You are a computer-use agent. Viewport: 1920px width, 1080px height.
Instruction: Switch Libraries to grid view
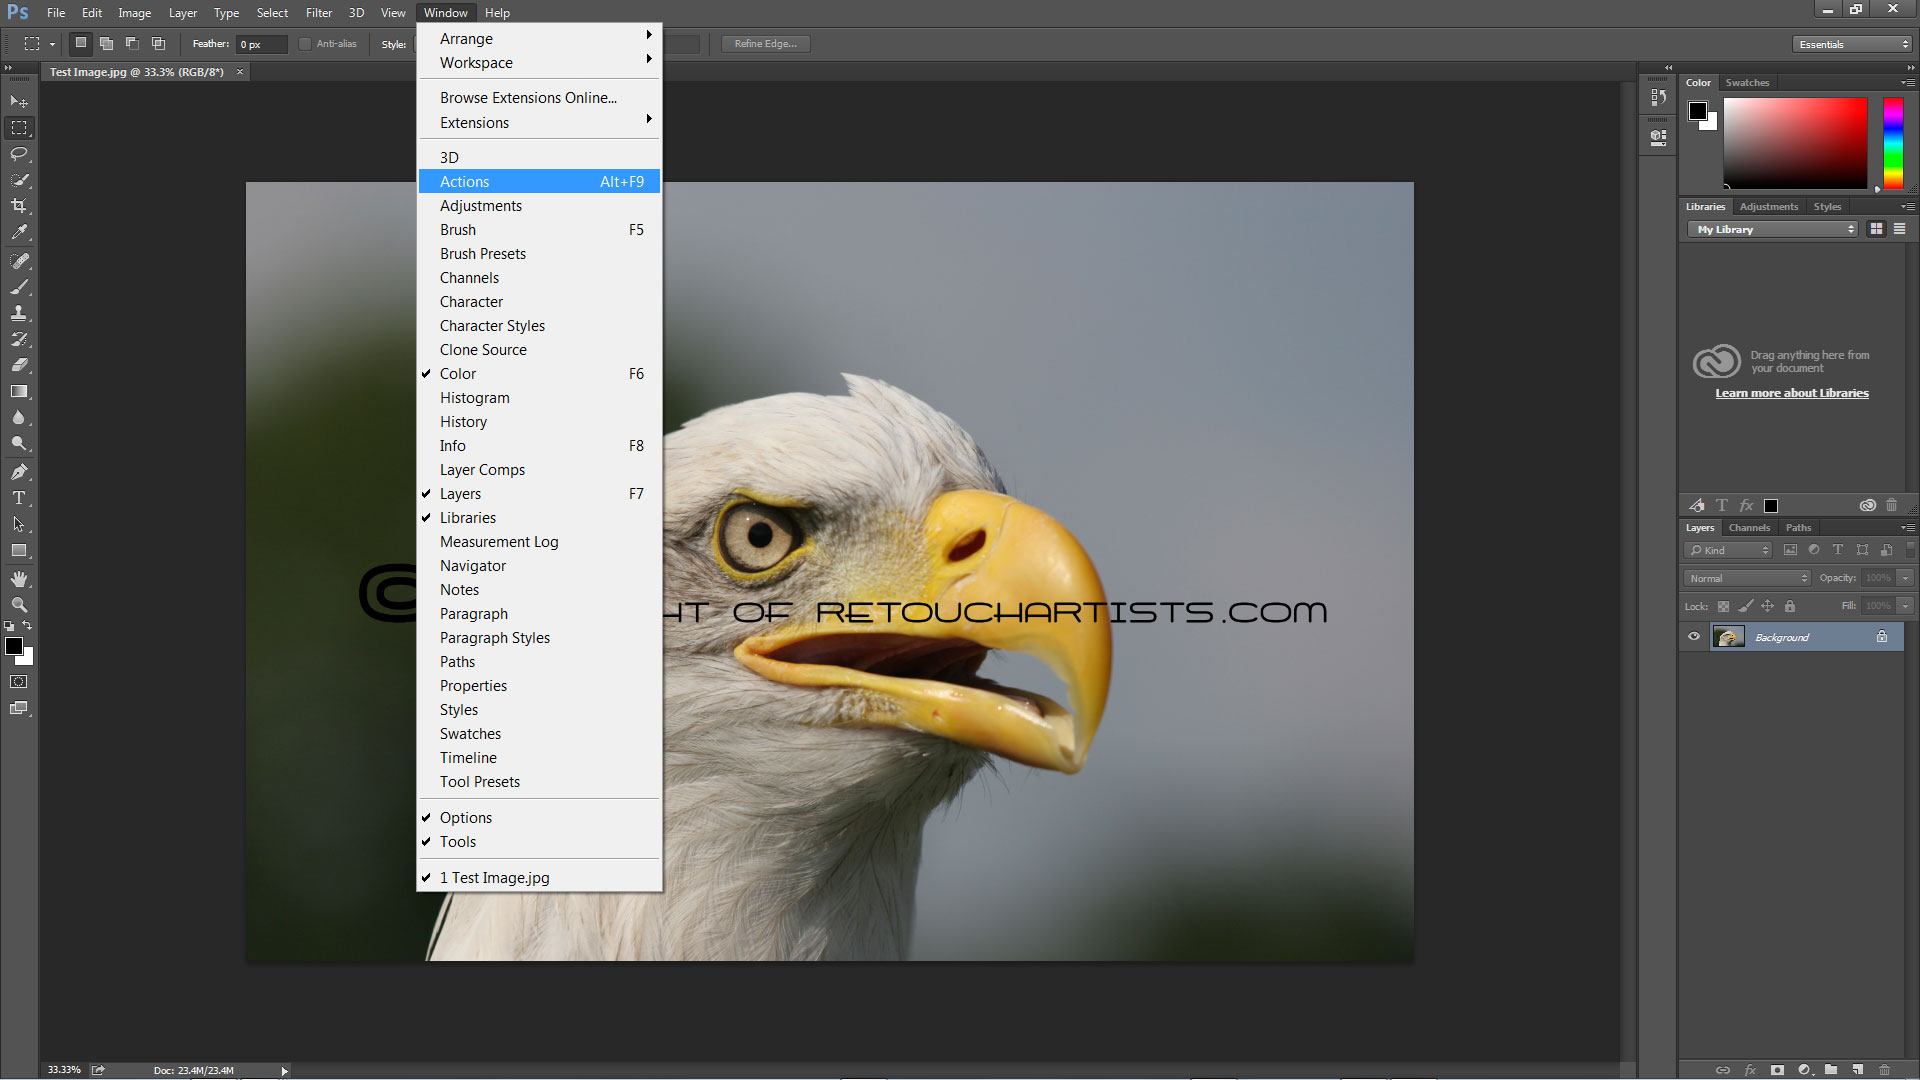pyautogui.click(x=1876, y=229)
